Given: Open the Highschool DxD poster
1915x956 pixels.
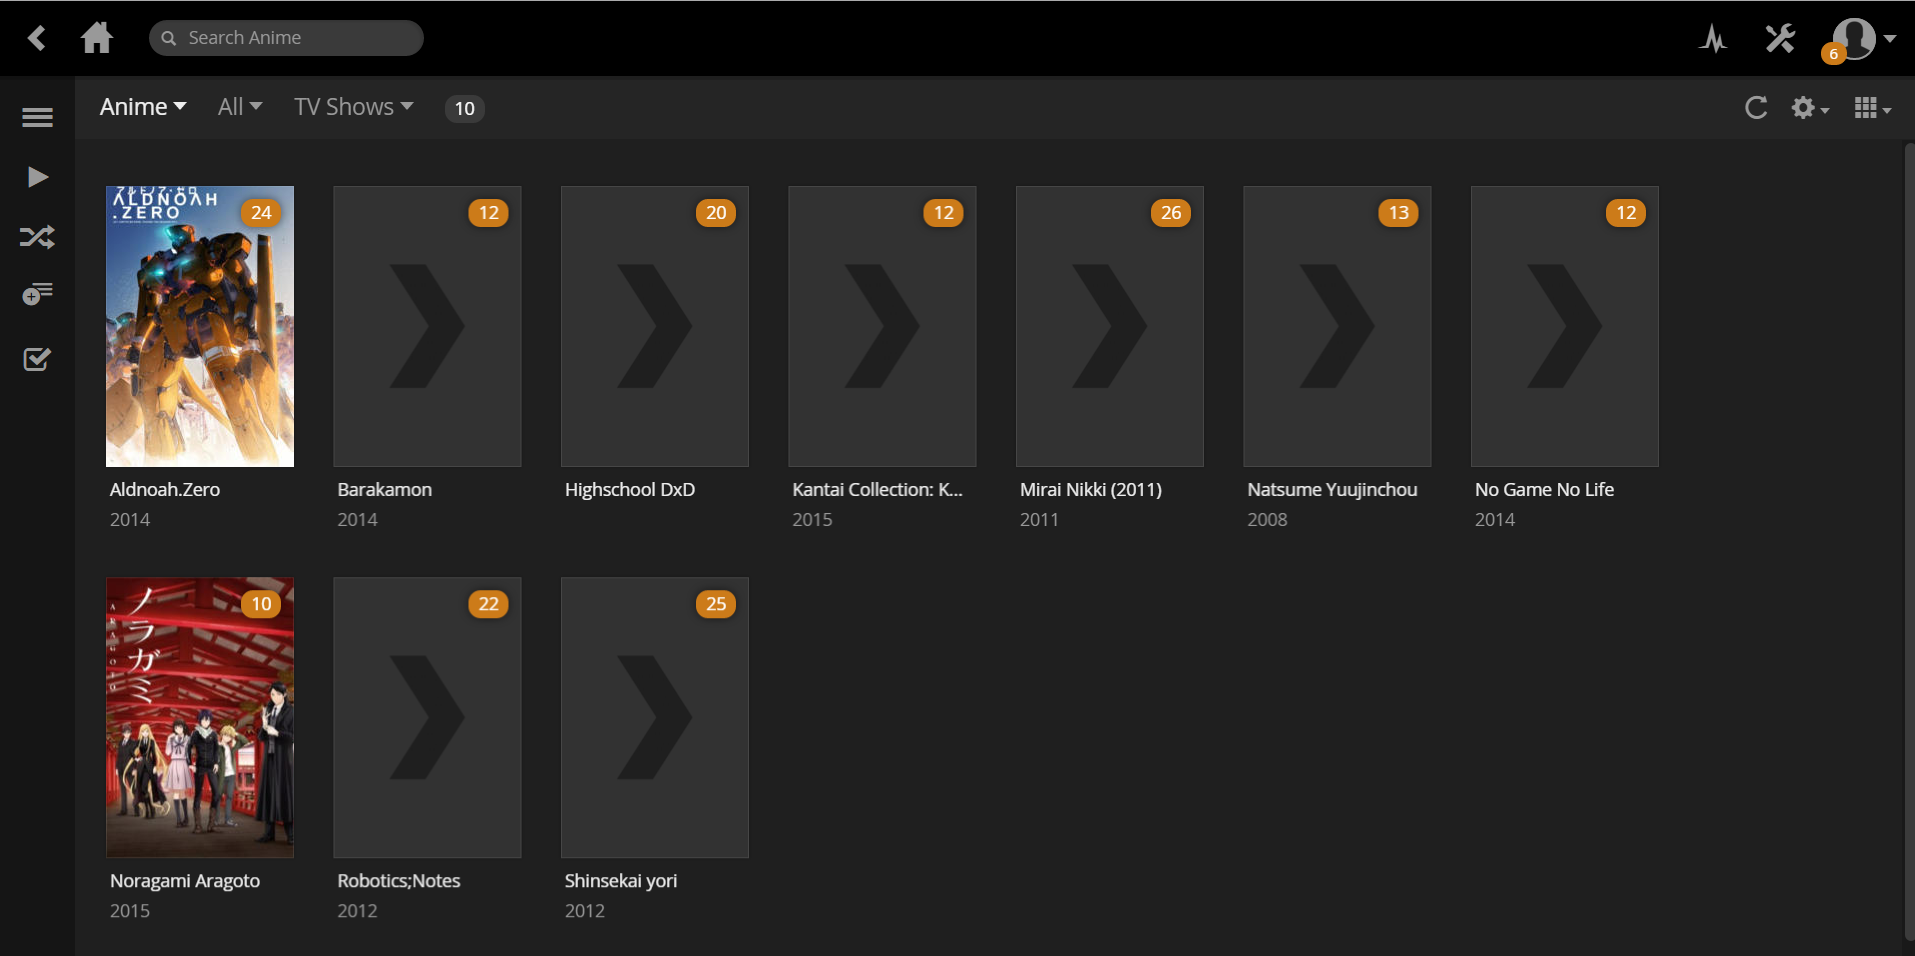Looking at the screenshot, I should point(655,326).
